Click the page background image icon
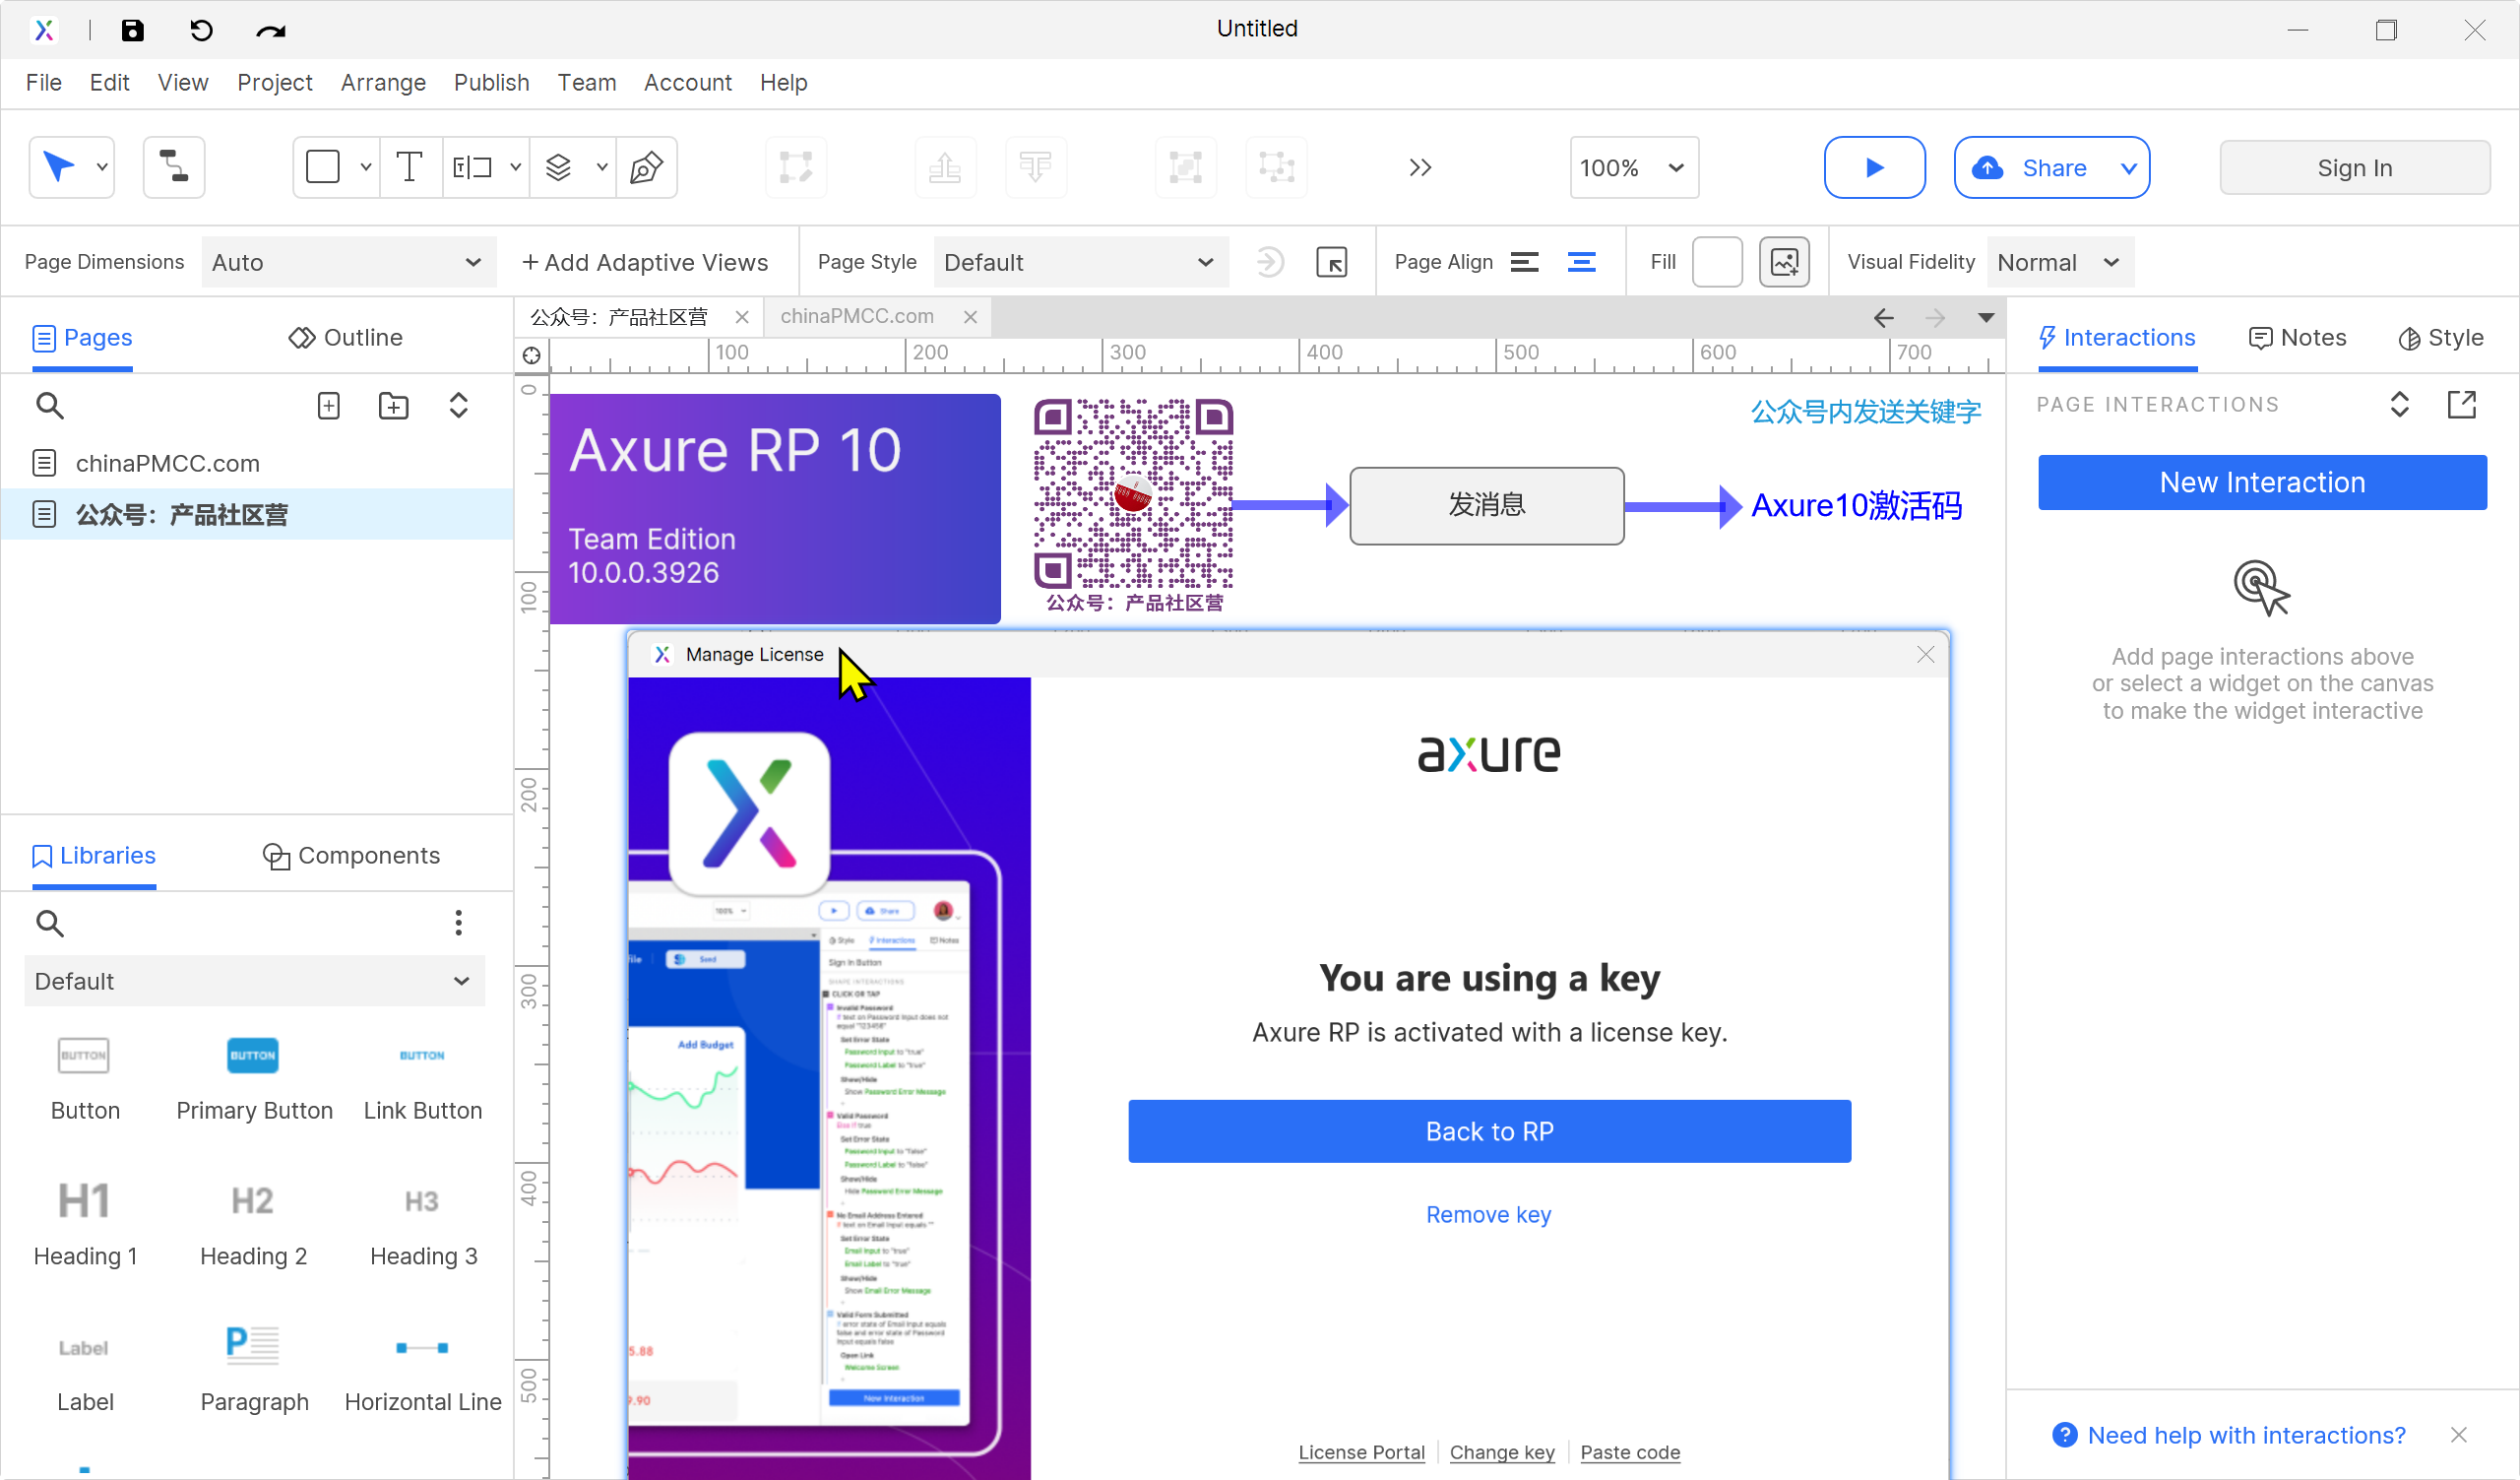The height and width of the screenshot is (1480, 2520). (1784, 262)
